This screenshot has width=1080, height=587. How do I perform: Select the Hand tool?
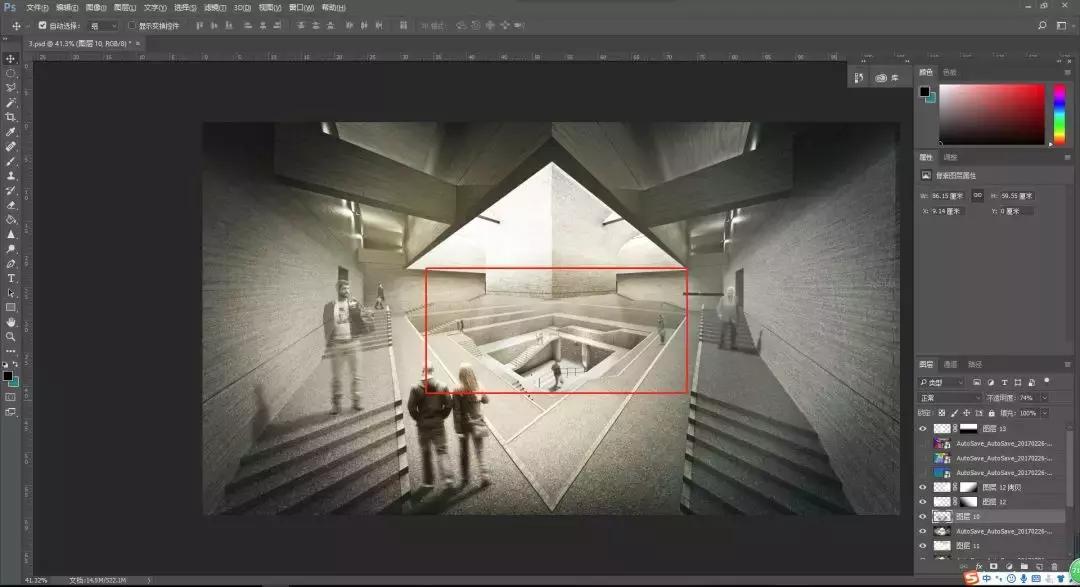click(x=11, y=322)
